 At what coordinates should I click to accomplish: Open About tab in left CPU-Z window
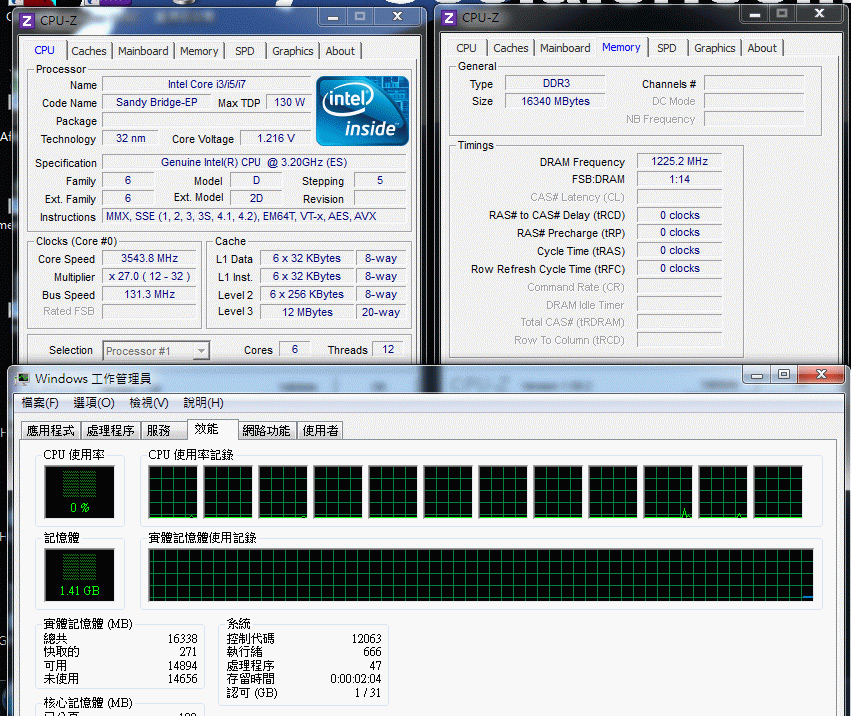340,51
